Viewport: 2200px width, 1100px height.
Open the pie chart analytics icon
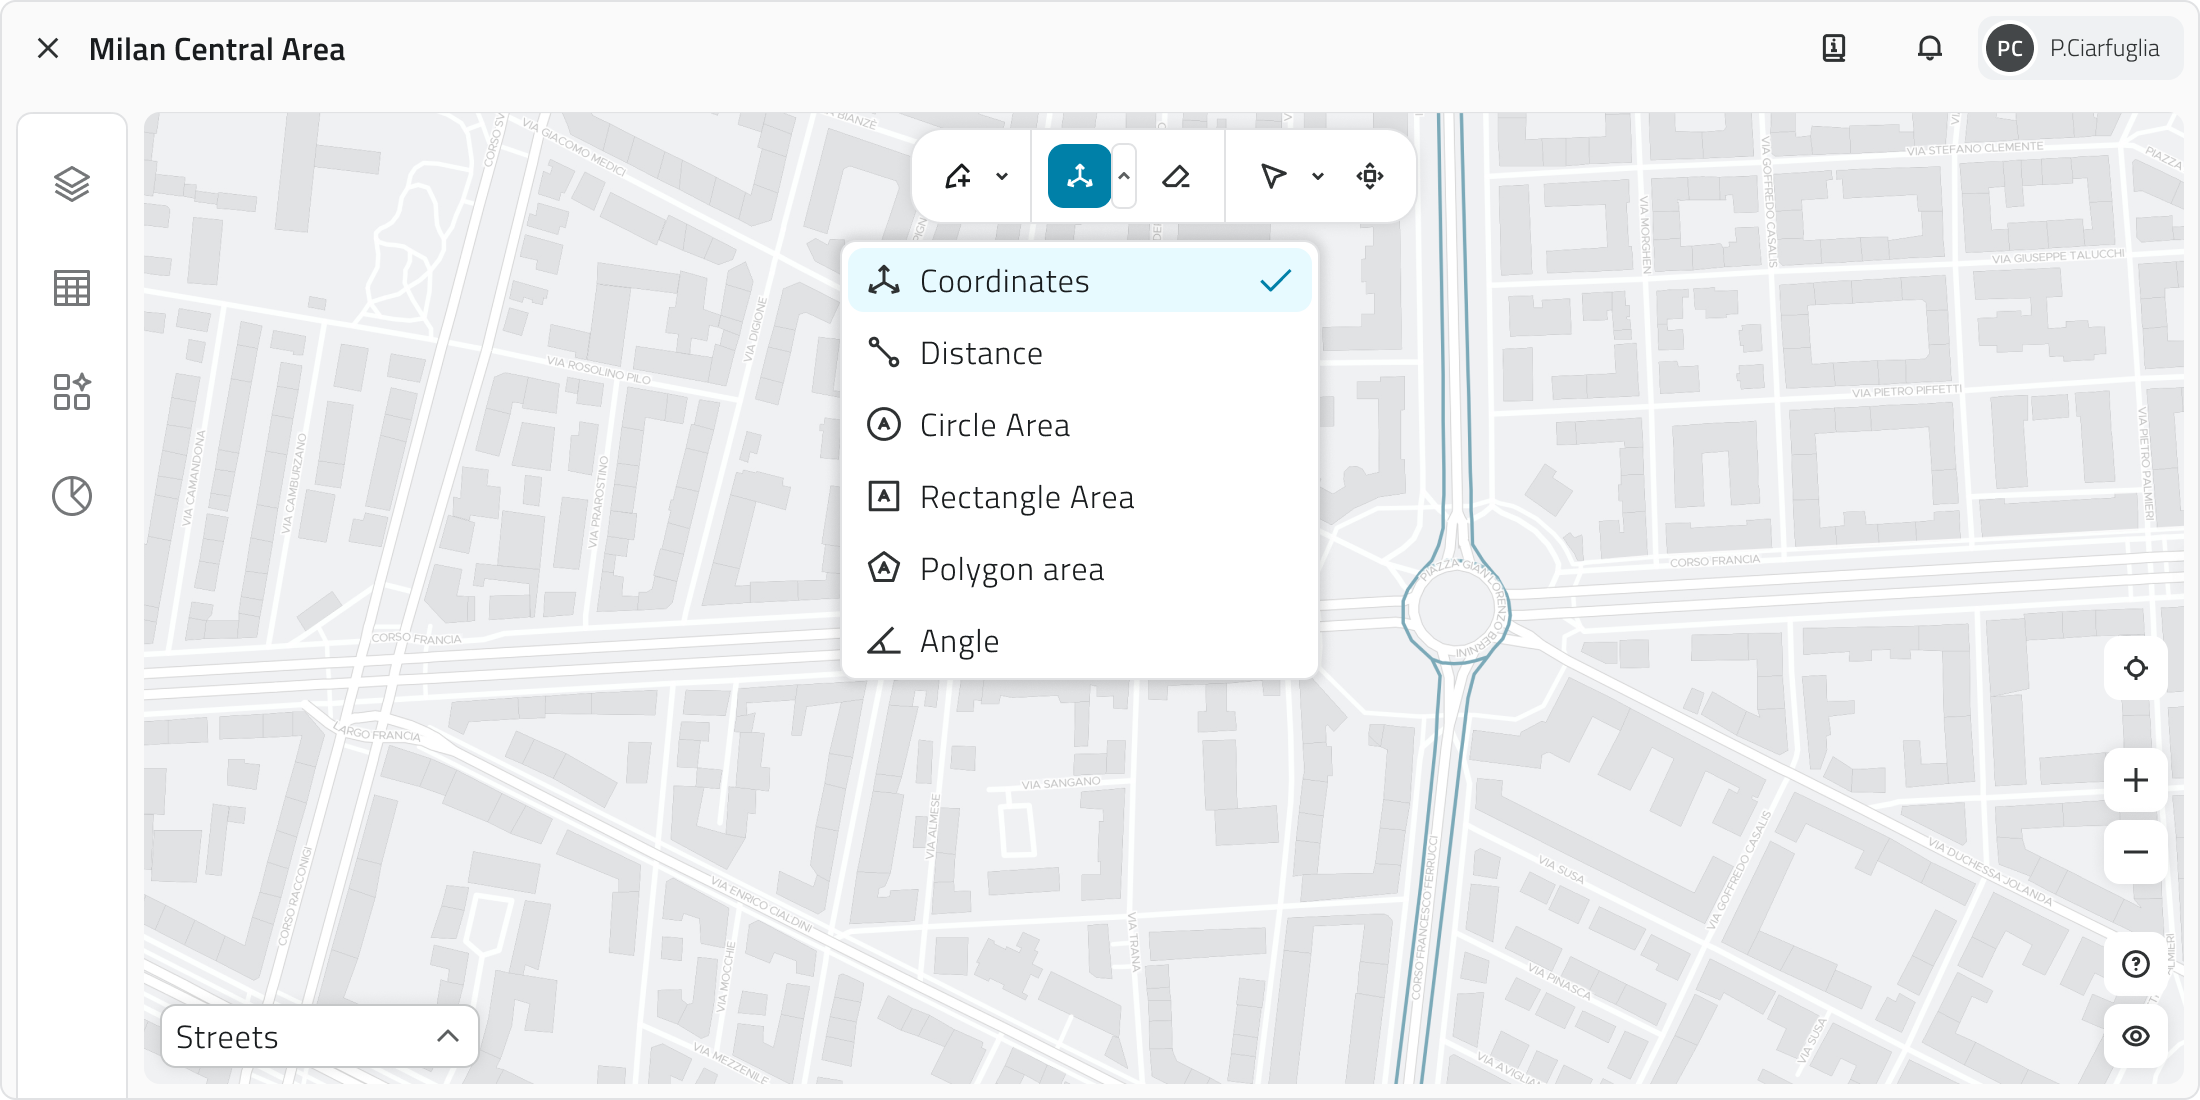(72, 496)
